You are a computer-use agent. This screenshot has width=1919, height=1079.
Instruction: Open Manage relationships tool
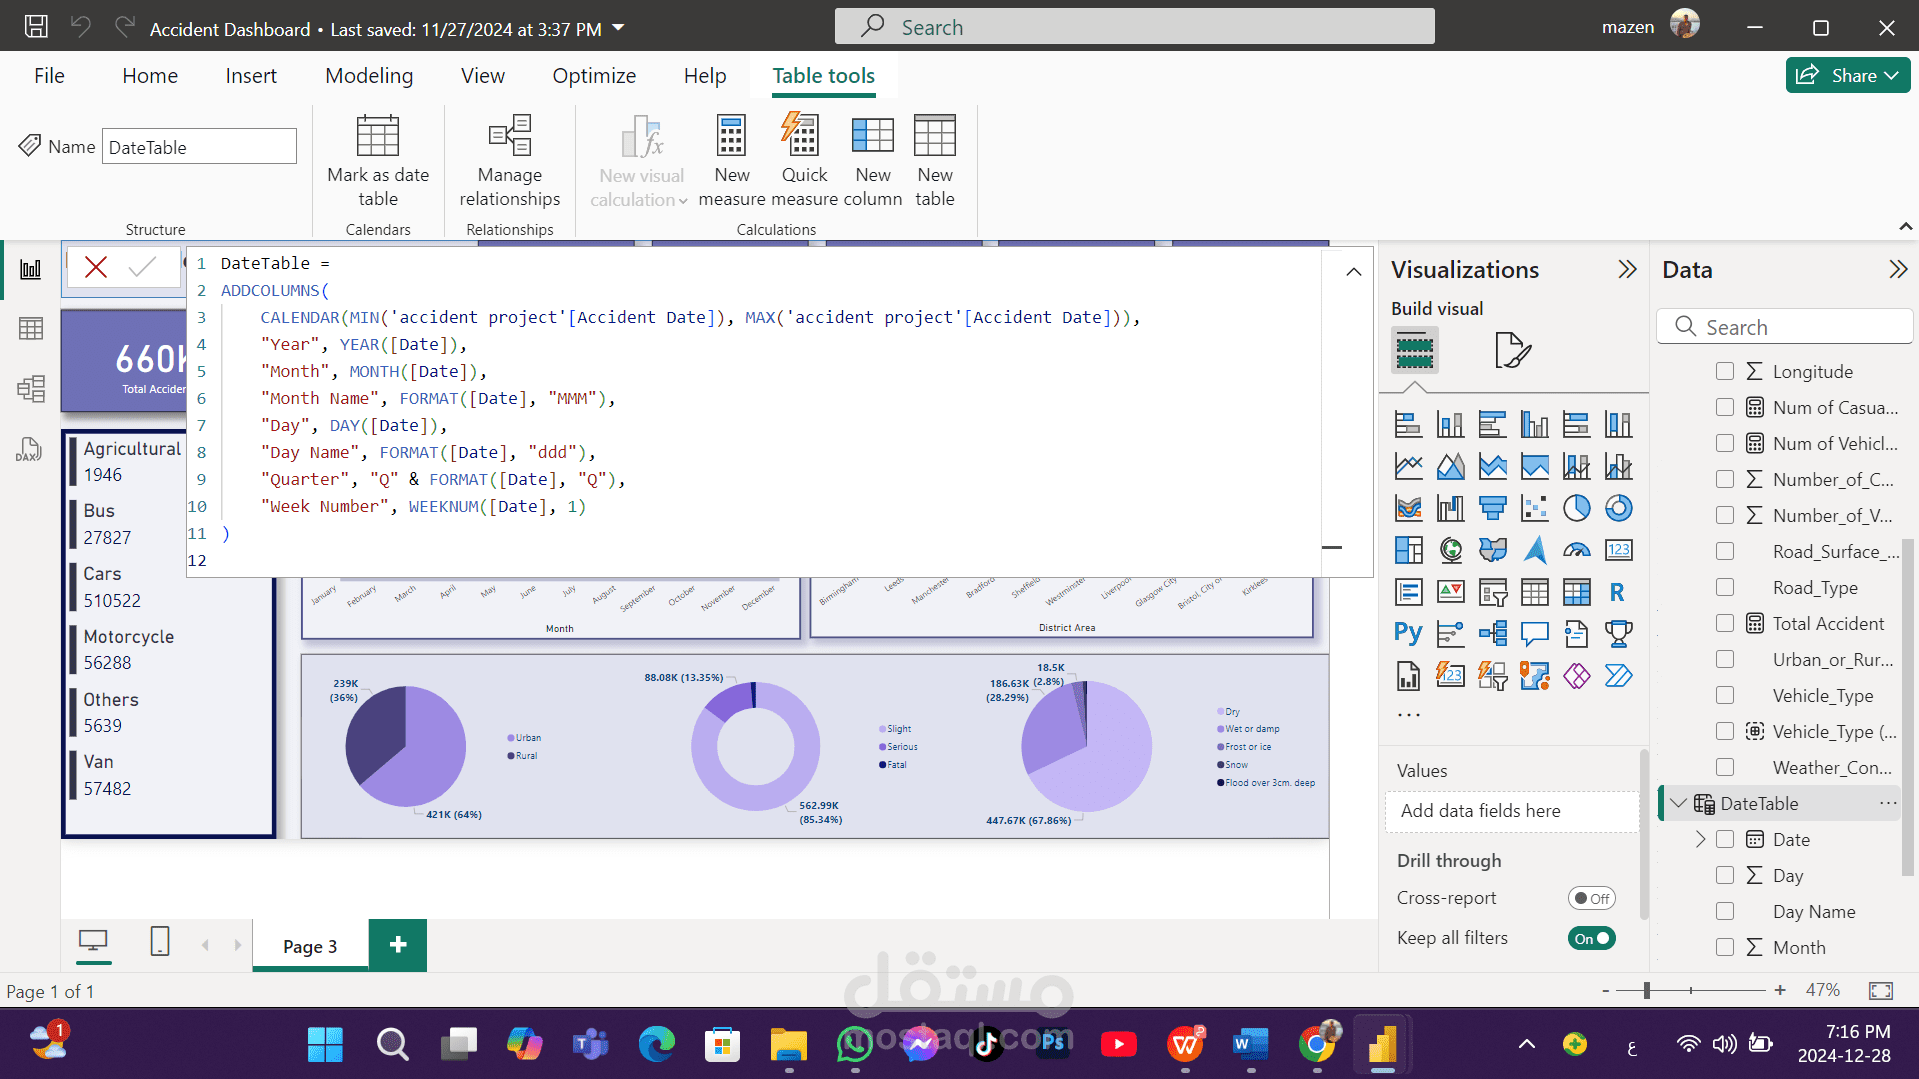[x=509, y=160]
